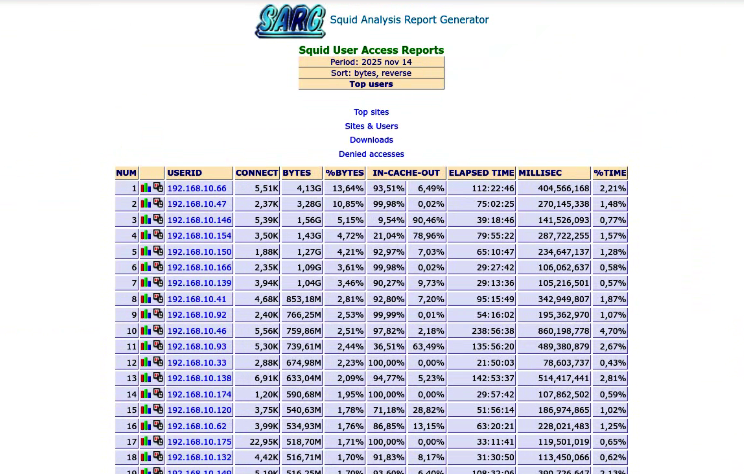Open user report for 192.168.10.120
The width and height of the screenshot is (744, 474).
click(199, 410)
